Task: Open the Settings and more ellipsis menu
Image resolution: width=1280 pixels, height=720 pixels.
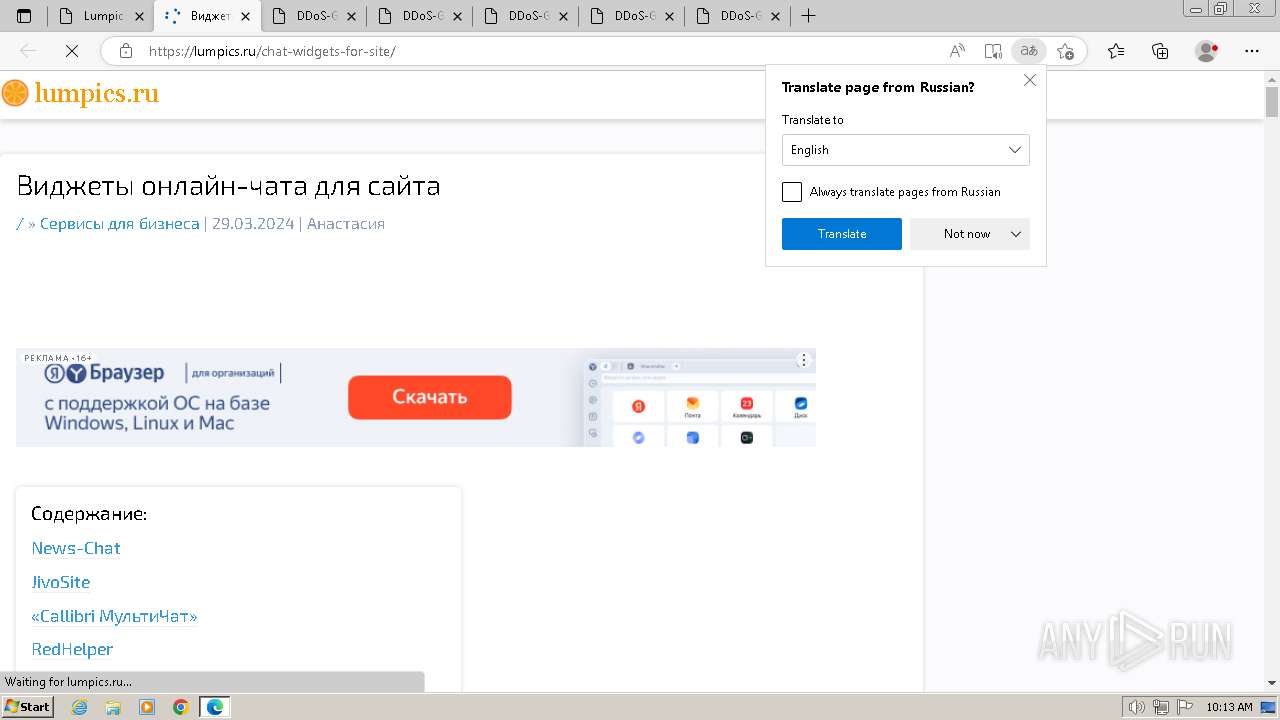Action: 1252,51
